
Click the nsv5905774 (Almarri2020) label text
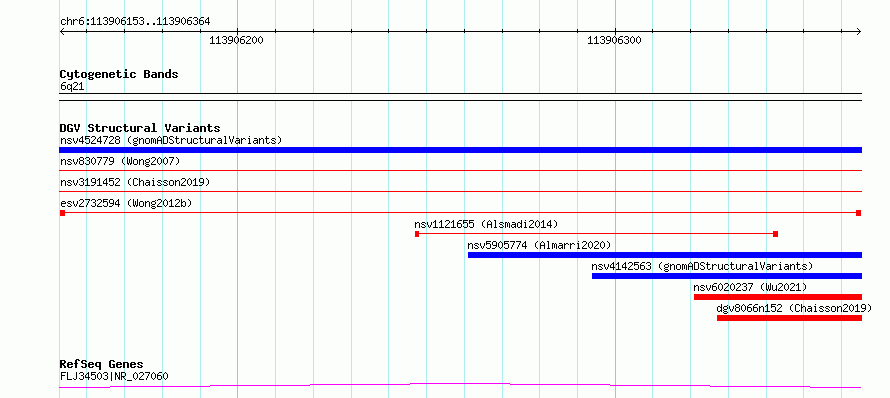point(539,245)
